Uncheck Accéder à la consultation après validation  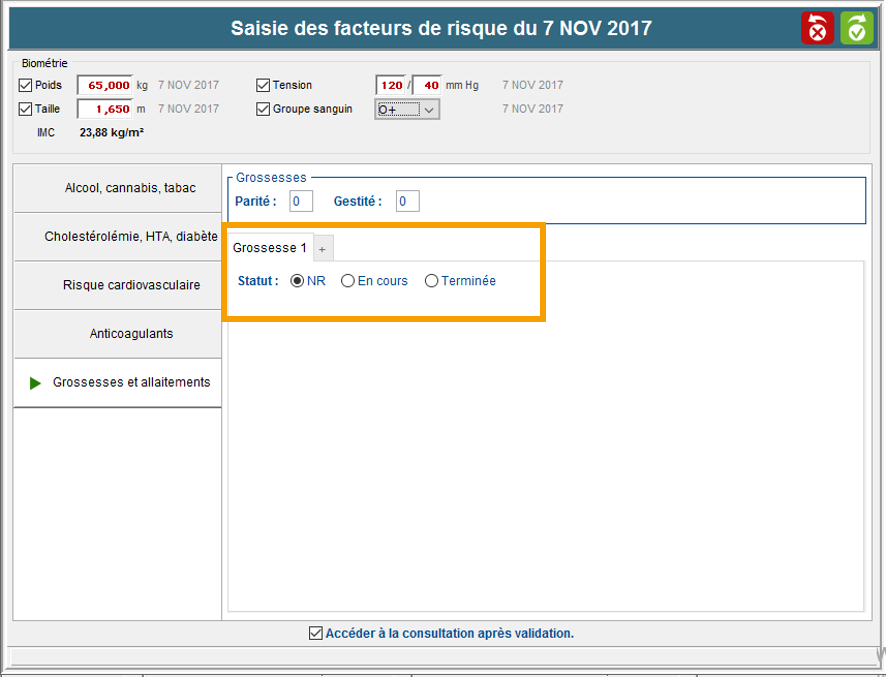pyautogui.click(x=316, y=633)
